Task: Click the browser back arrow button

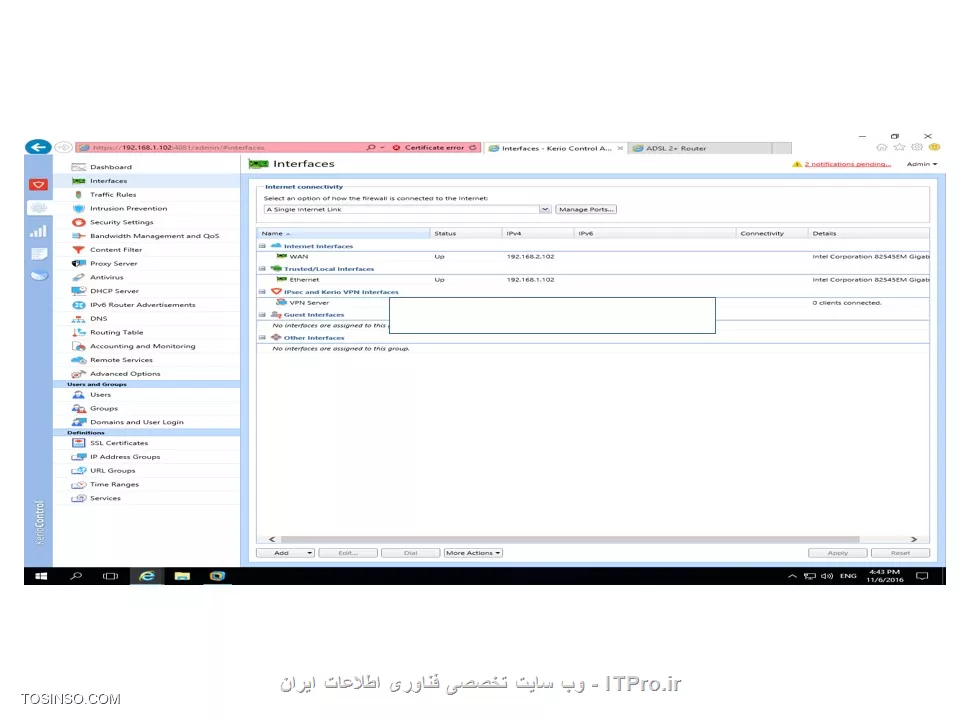Action: click(x=38, y=147)
